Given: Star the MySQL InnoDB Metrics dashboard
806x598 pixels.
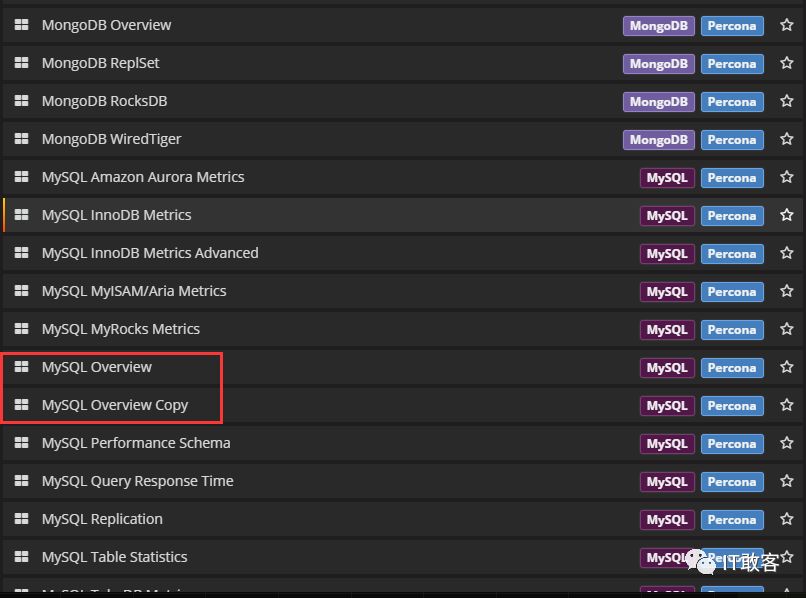Looking at the screenshot, I should pos(786,215).
